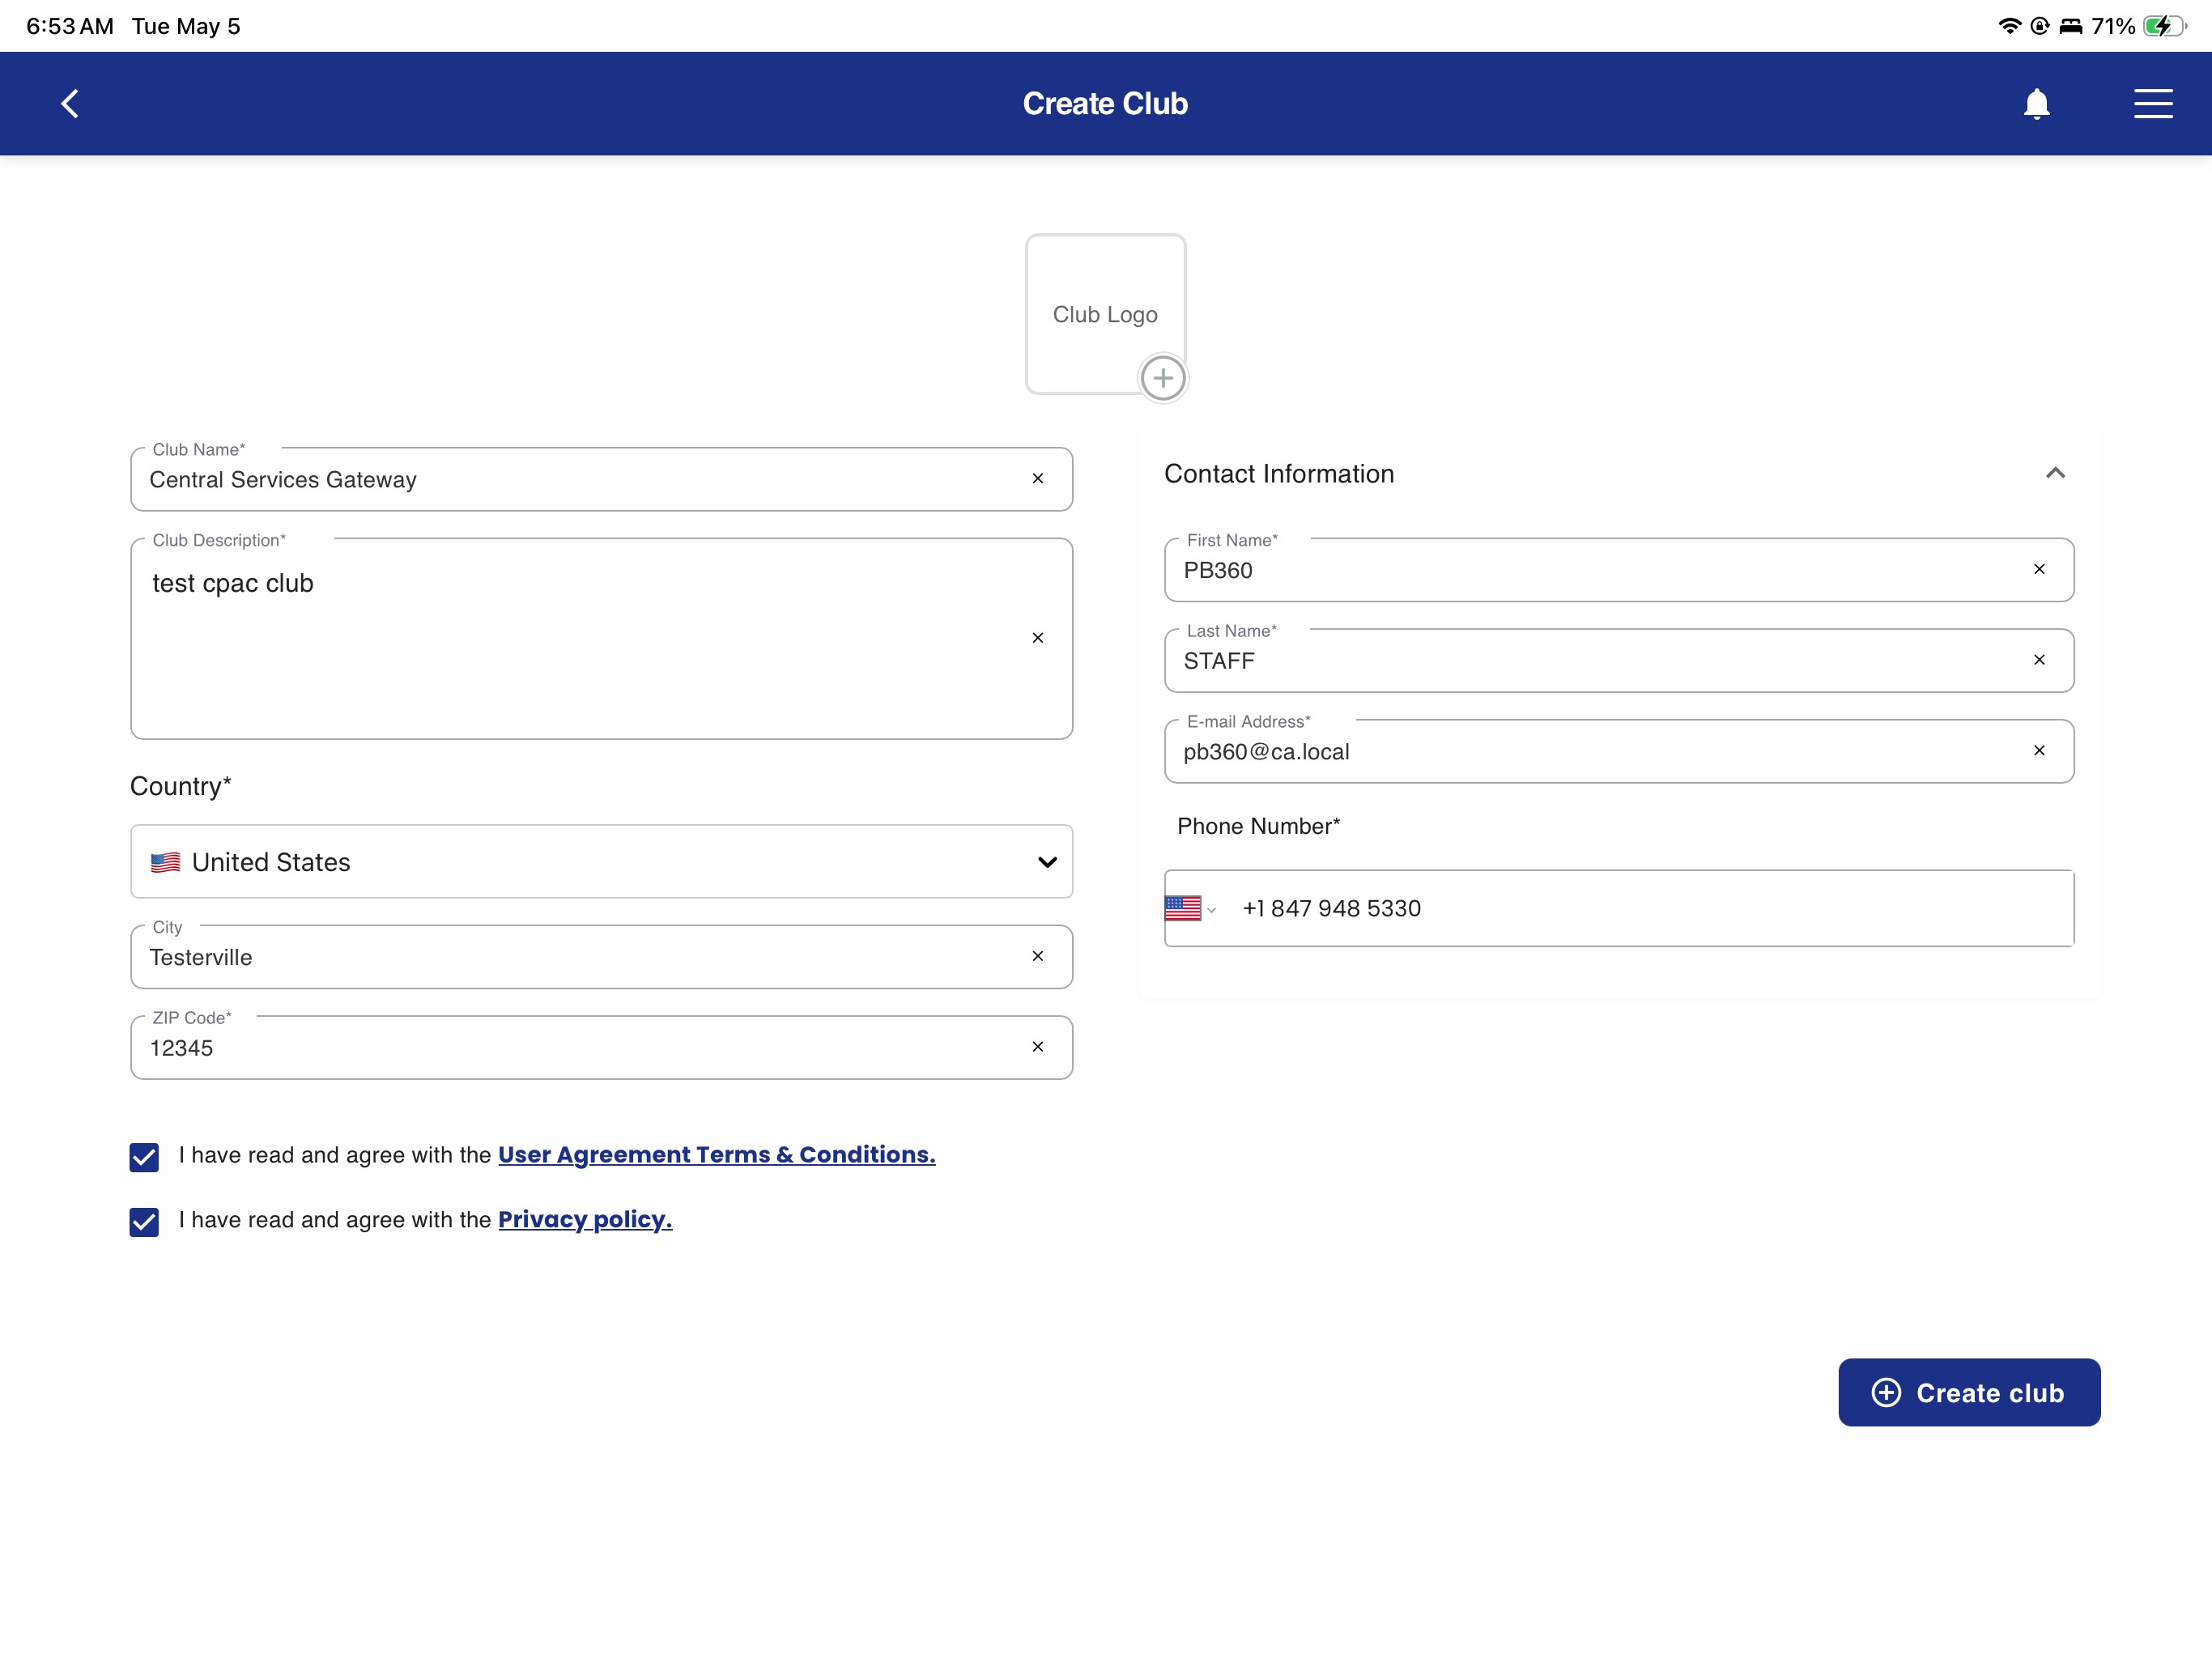Image resolution: width=2212 pixels, height=1658 pixels.
Task: Add a club logo with plus icon
Action: point(1162,378)
